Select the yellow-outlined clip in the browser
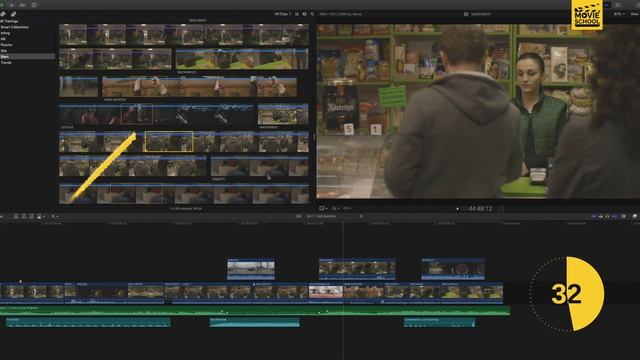Screen dimensions: 640x360 click(169, 142)
